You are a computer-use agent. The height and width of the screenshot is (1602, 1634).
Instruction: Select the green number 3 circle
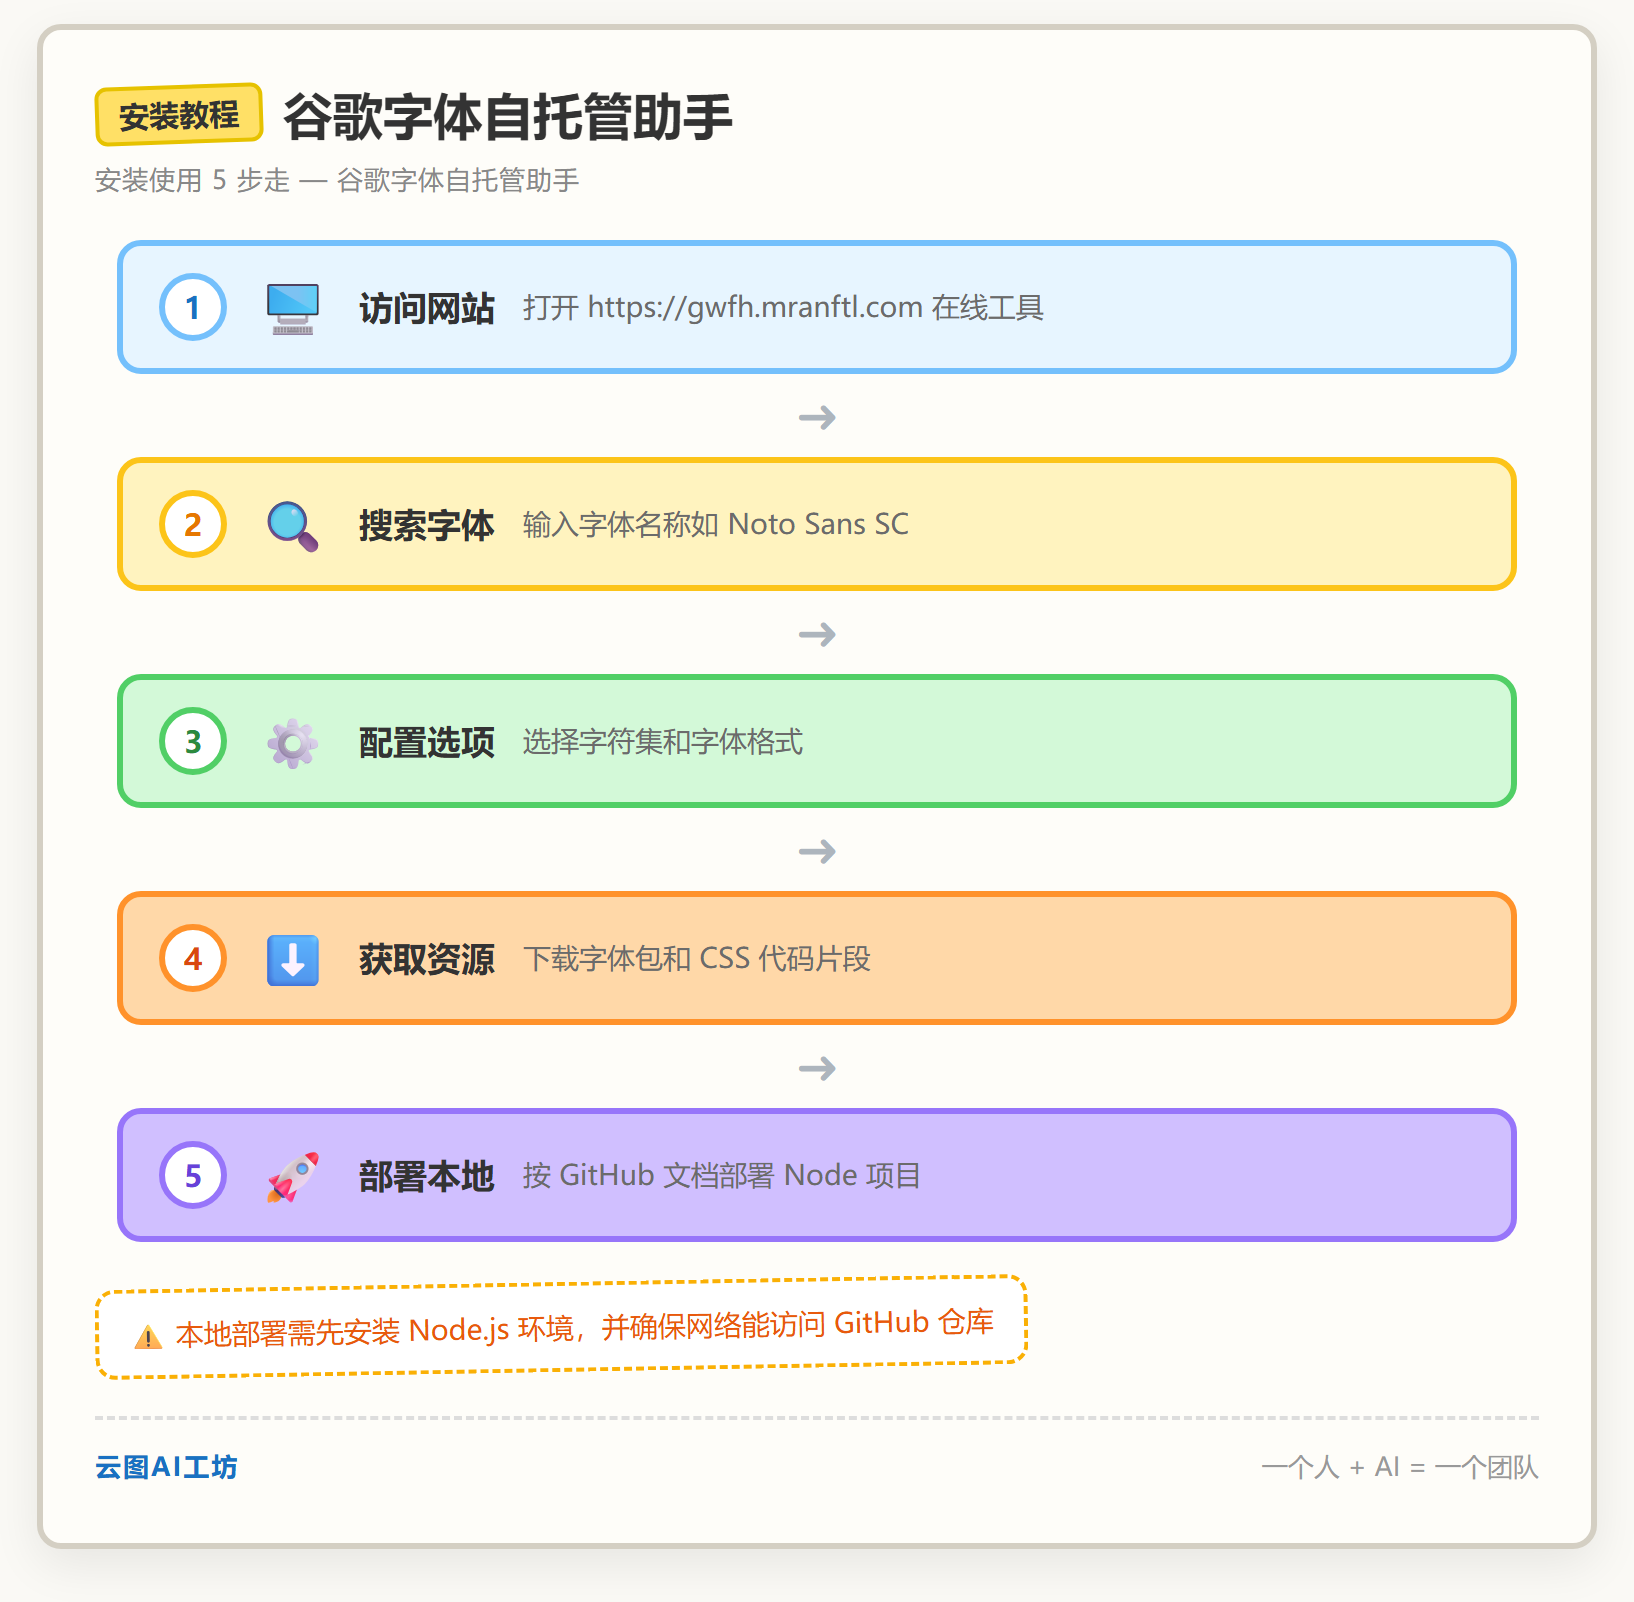pyautogui.click(x=193, y=741)
